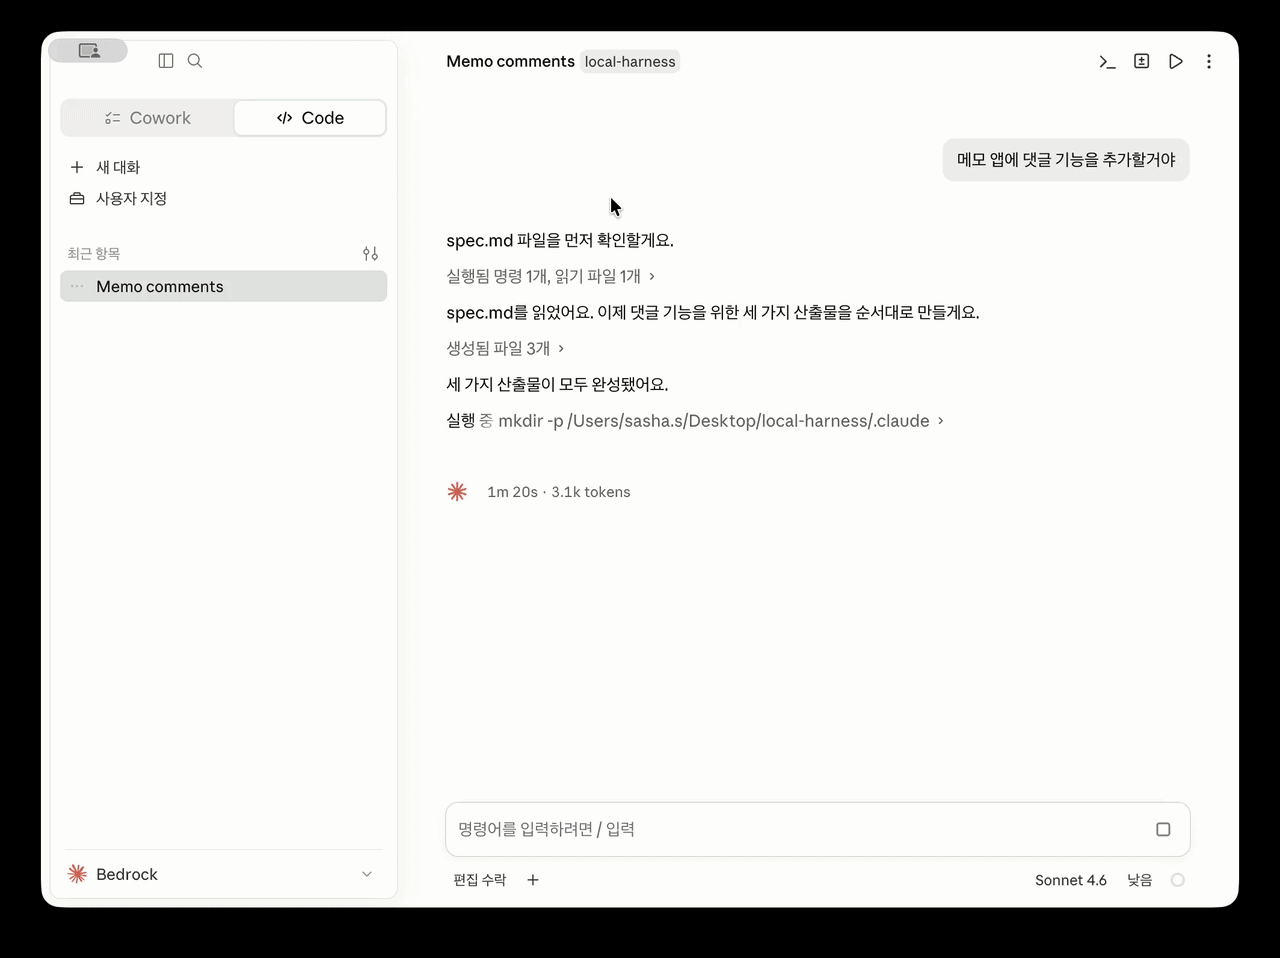Click the effort circle indicator at bottom-right
Viewport: 1280px width, 958px height.
[x=1178, y=880]
